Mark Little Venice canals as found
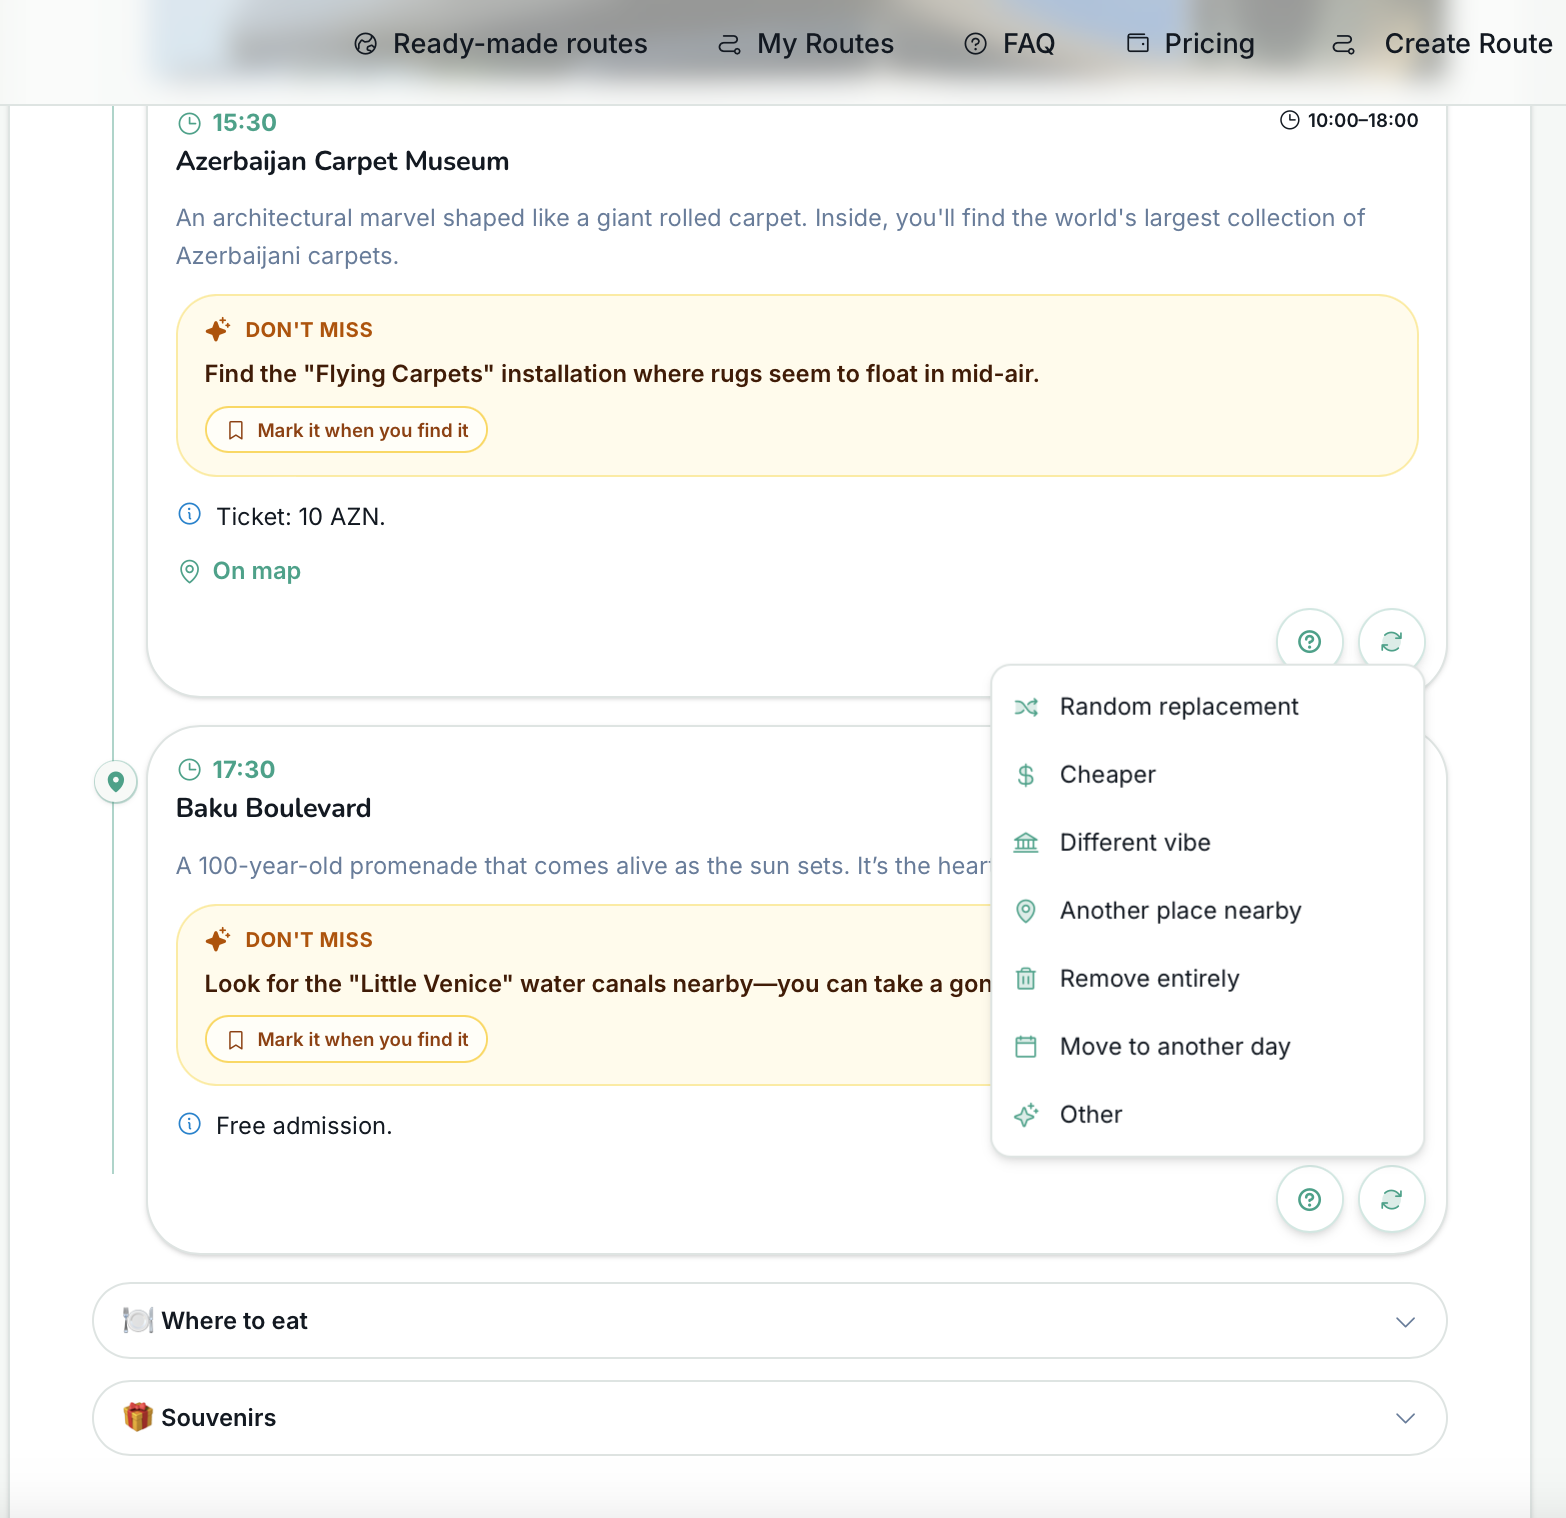1566x1518 pixels. 346,1039
